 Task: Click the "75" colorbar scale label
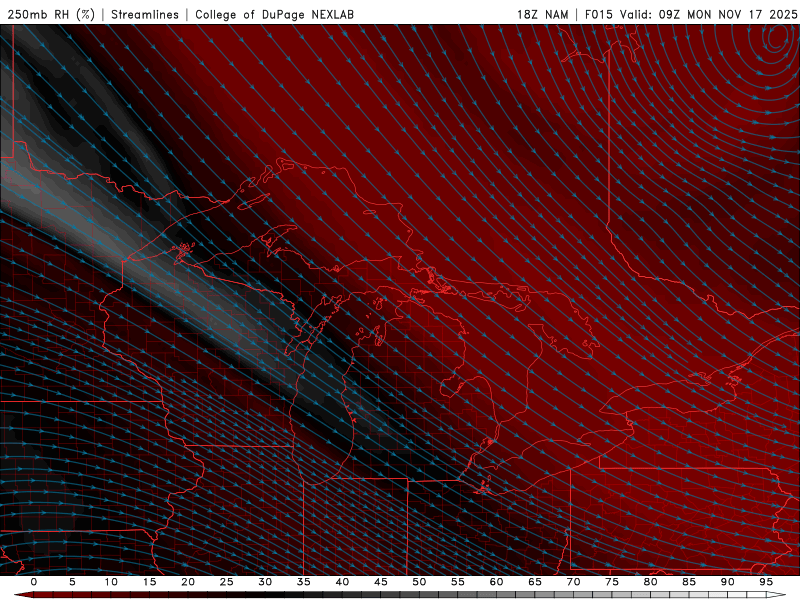click(x=612, y=582)
